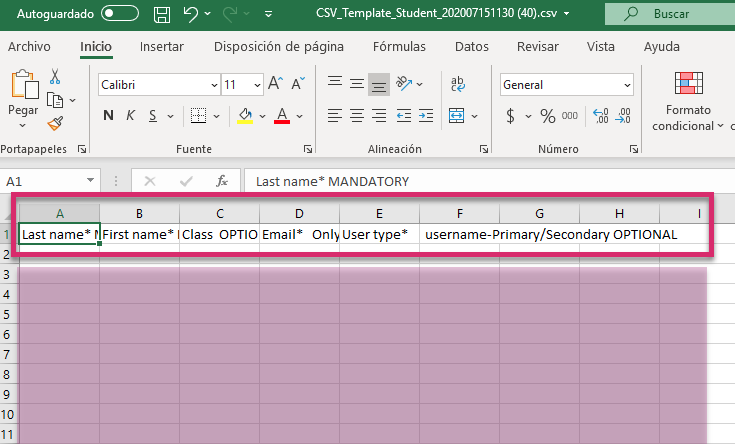Screen dimensions: 735x444
Task: Click the Increase Indent icon
Action: 426,115
